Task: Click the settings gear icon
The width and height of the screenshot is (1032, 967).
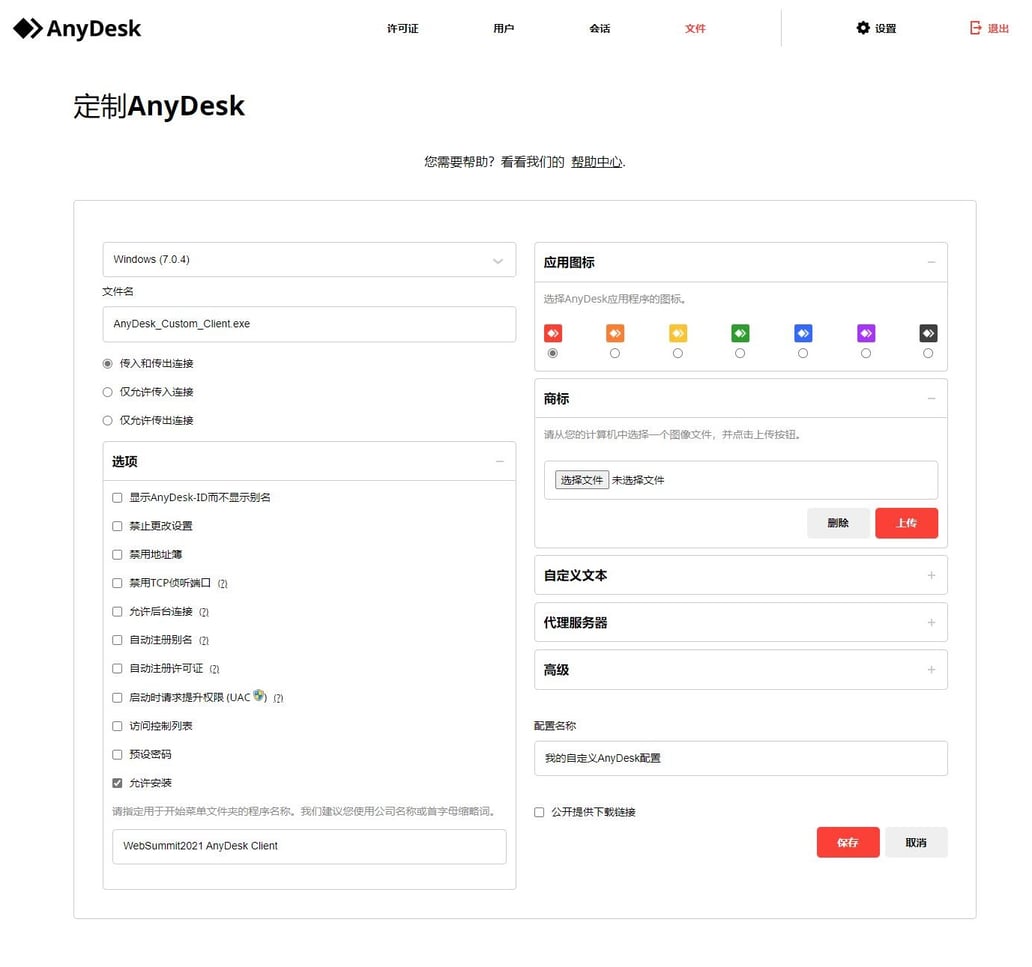Action: pos(862,28)
